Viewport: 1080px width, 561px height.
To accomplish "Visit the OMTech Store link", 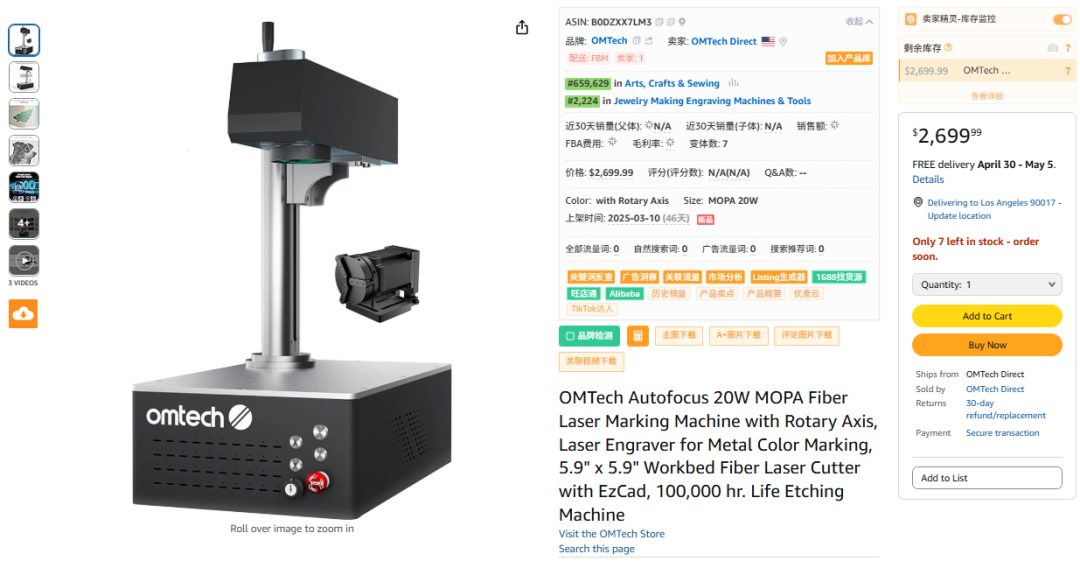I will point(612,533).
